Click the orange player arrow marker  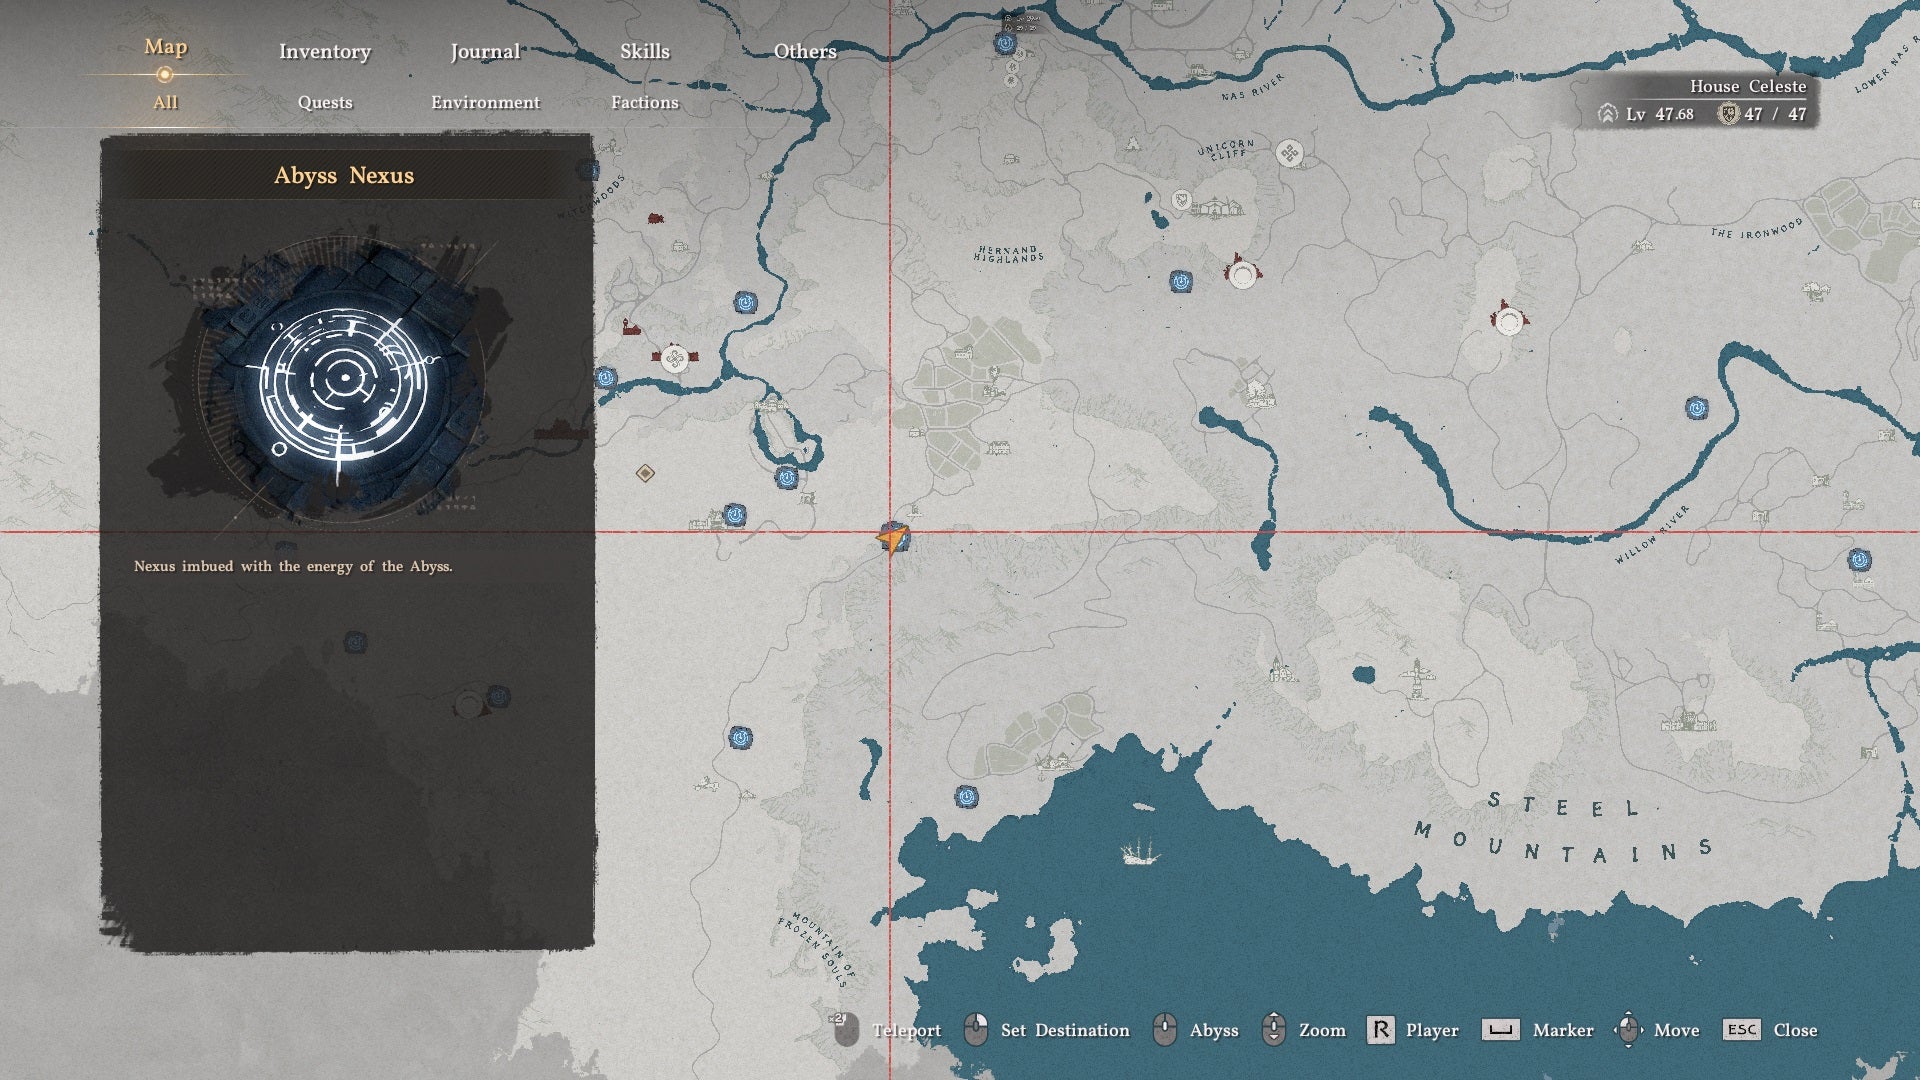pyautogui.click(x=891, y=538)
